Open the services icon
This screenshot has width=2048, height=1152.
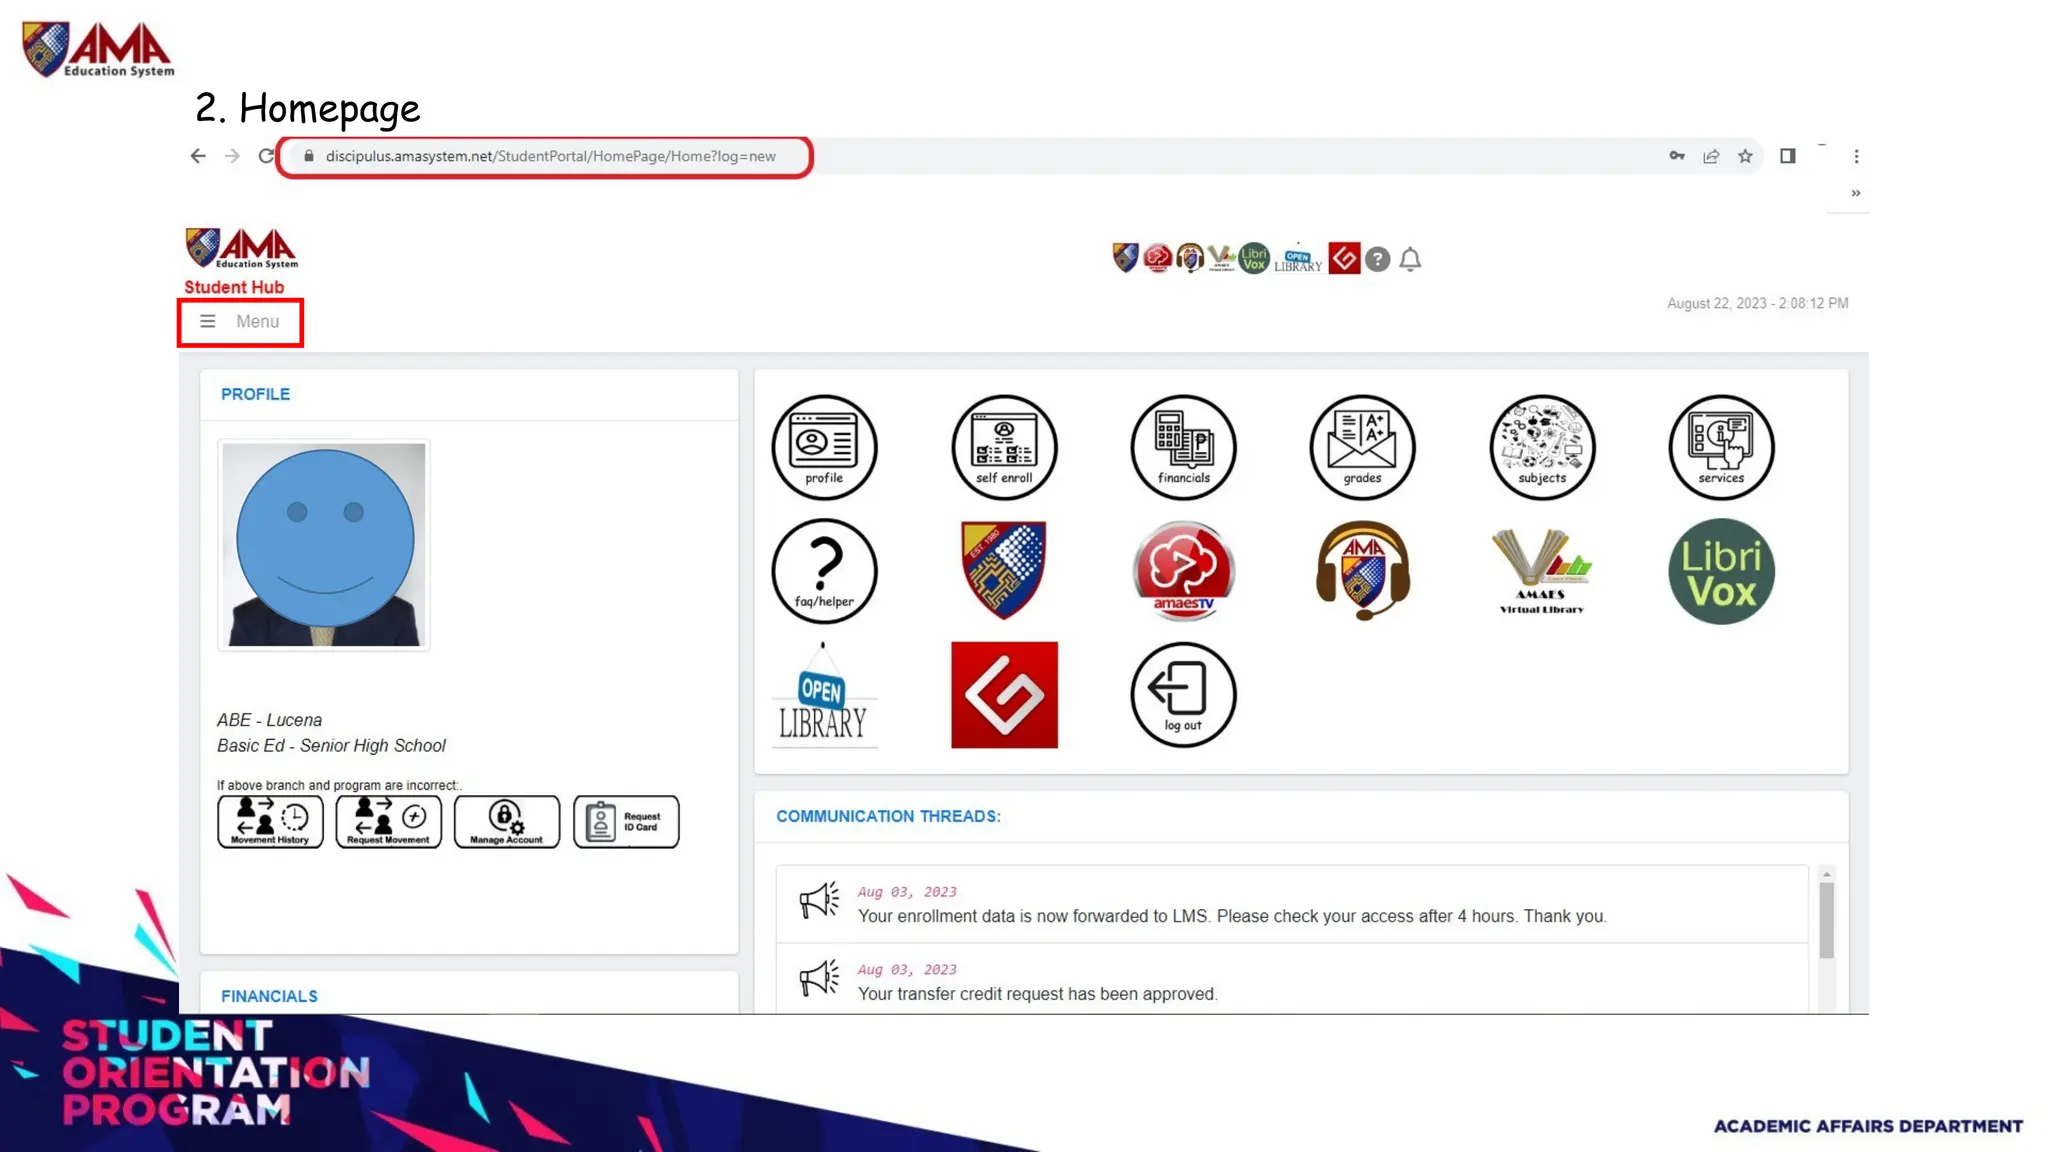[1721, 447]
